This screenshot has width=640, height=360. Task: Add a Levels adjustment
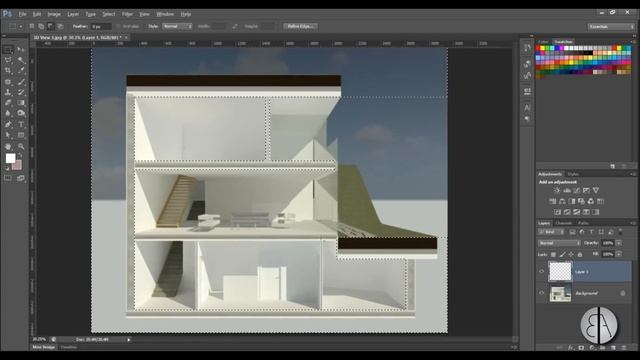(x=567, y=191)
